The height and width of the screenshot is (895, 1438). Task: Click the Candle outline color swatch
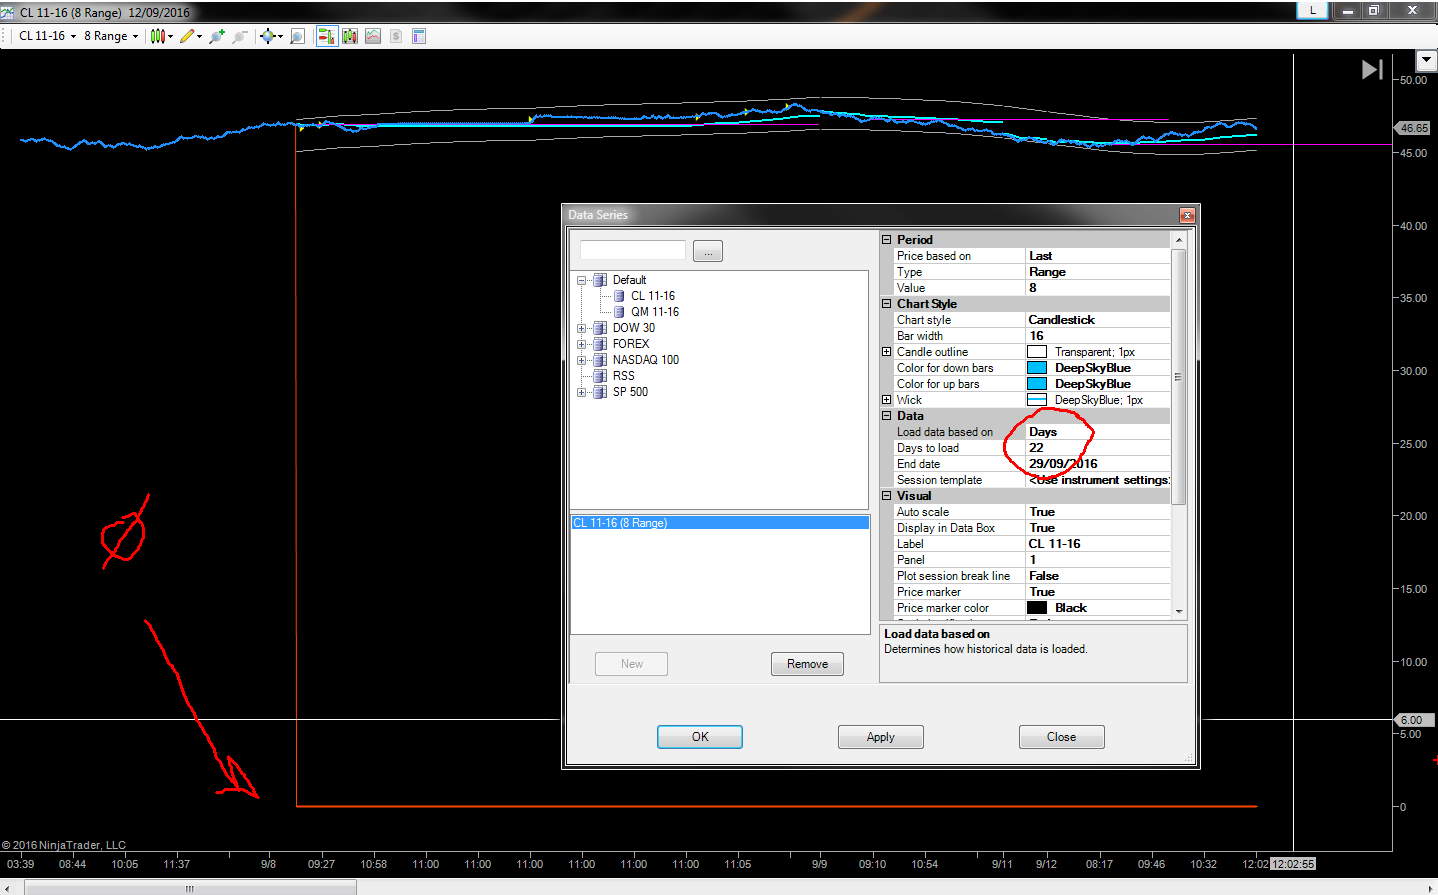click(x=1037, y=352)
